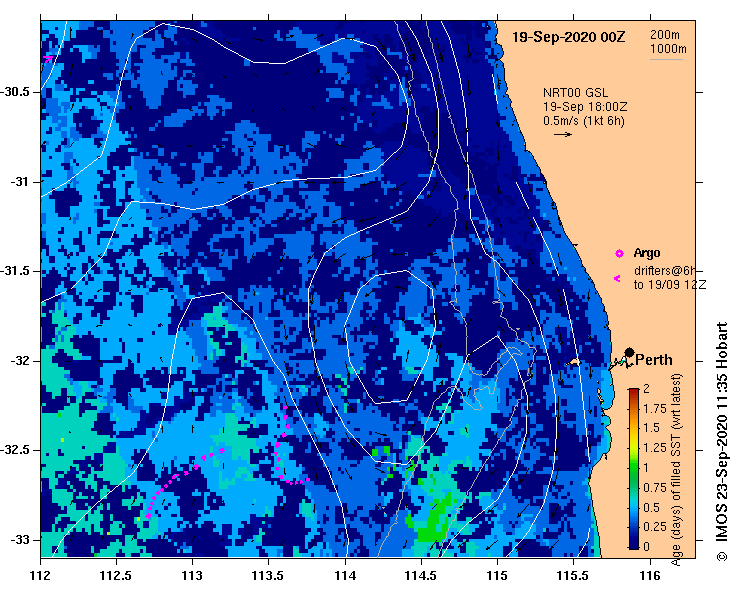
Task: Click the SST age color bar
Action: click(x=633, y=469)
